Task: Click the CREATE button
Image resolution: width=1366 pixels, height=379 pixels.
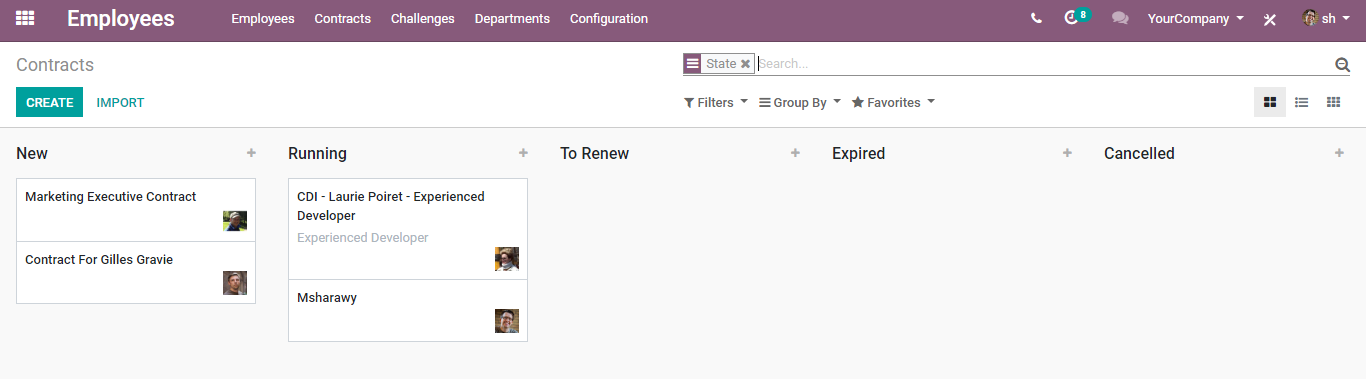Action: coord(50,102)
